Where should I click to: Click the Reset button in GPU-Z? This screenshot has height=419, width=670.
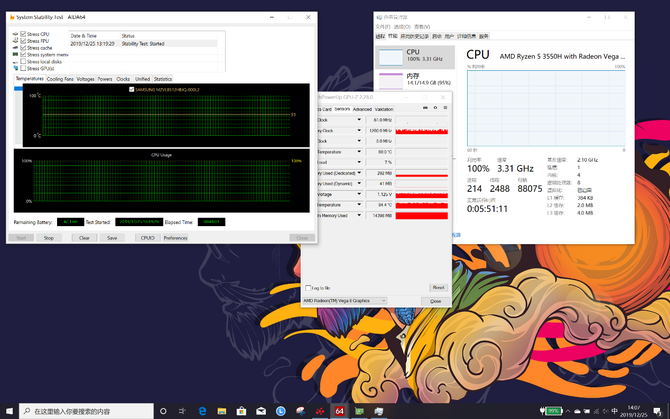pos(438,287)
